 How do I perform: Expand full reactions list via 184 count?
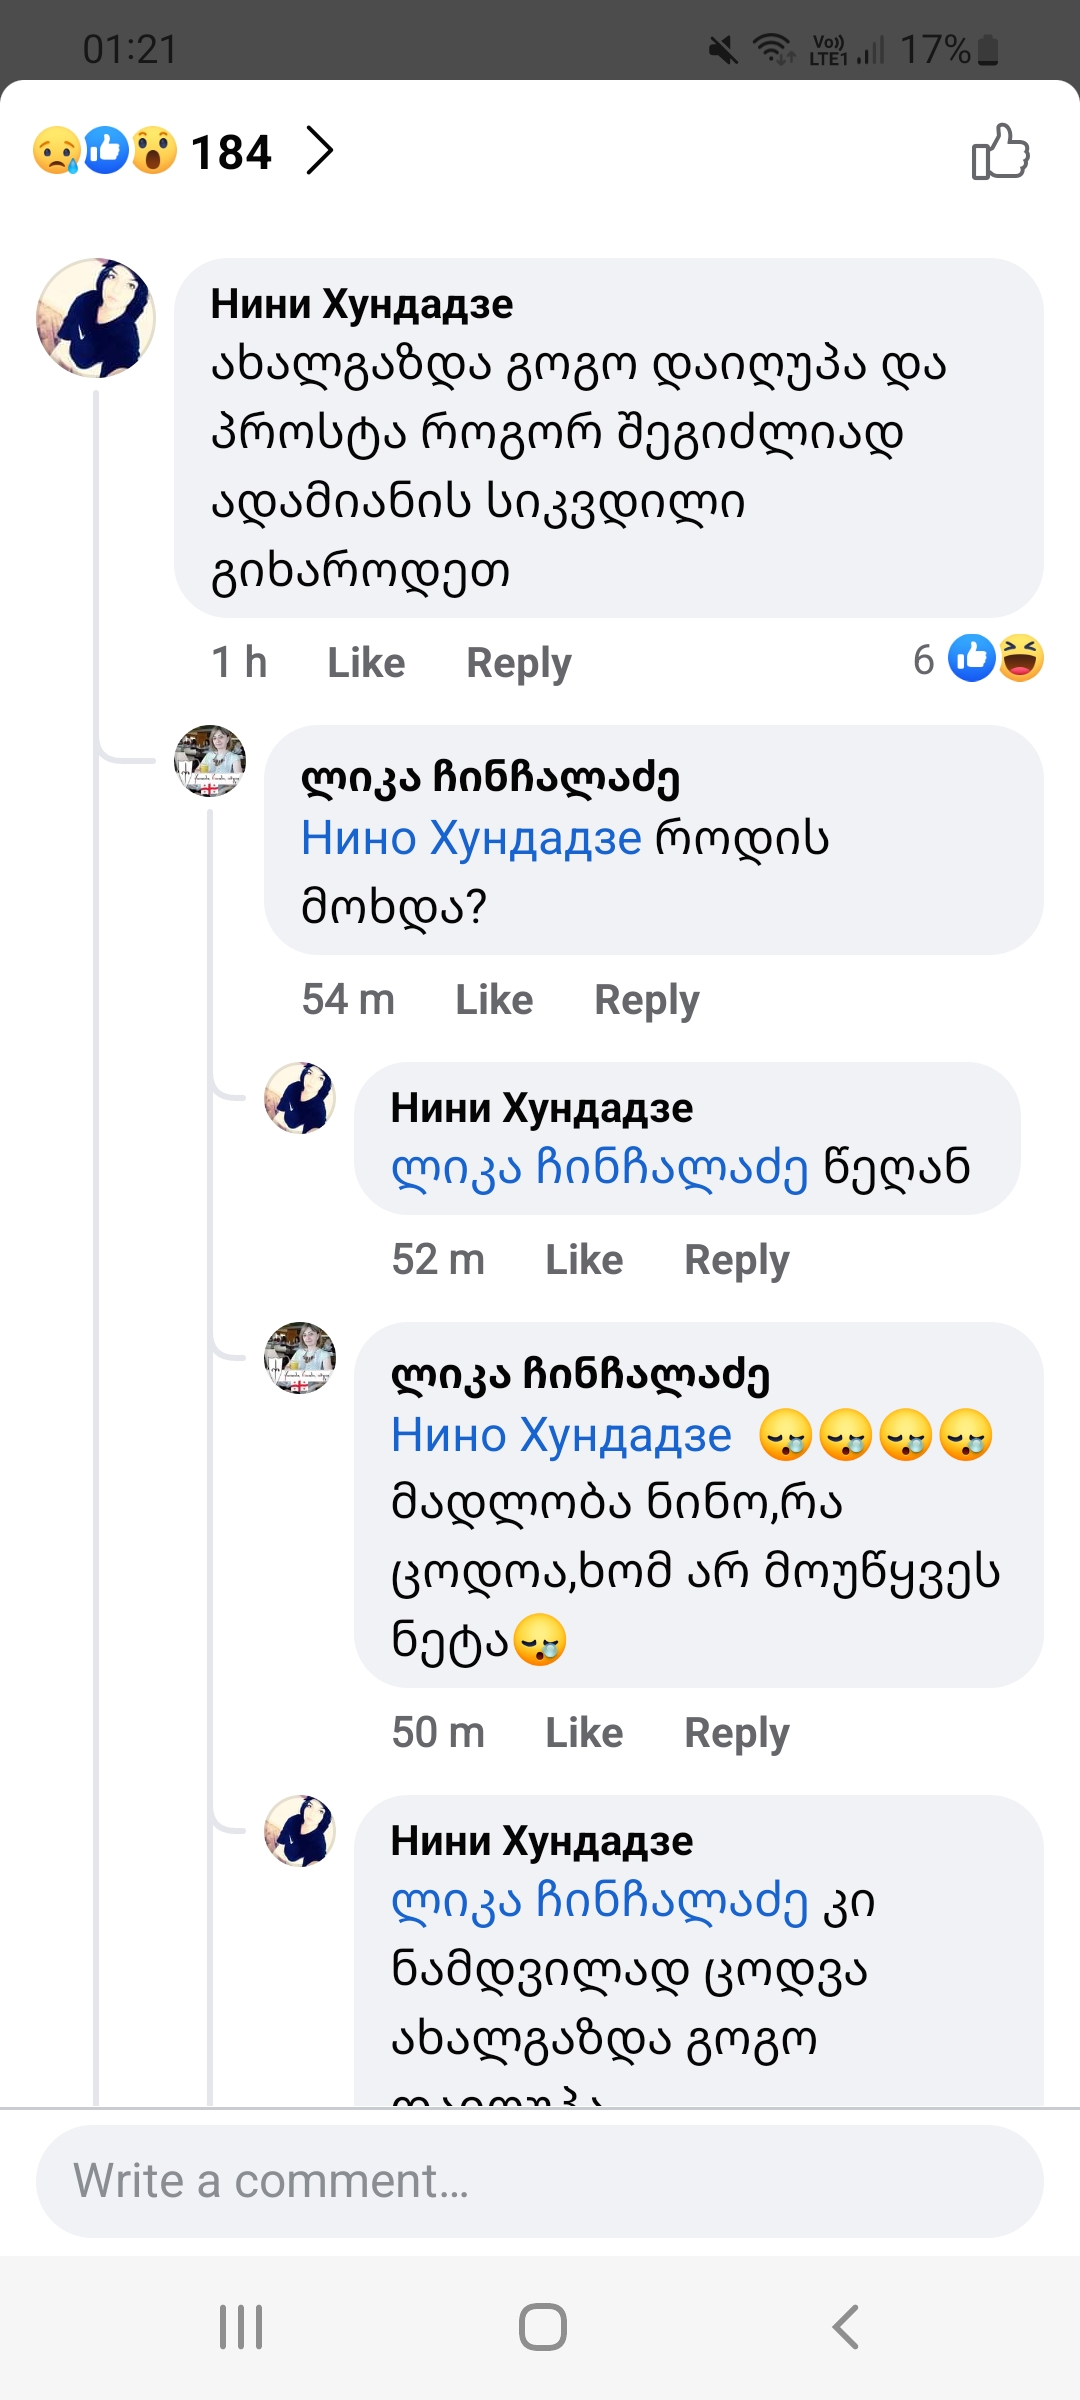pos(230,150)
